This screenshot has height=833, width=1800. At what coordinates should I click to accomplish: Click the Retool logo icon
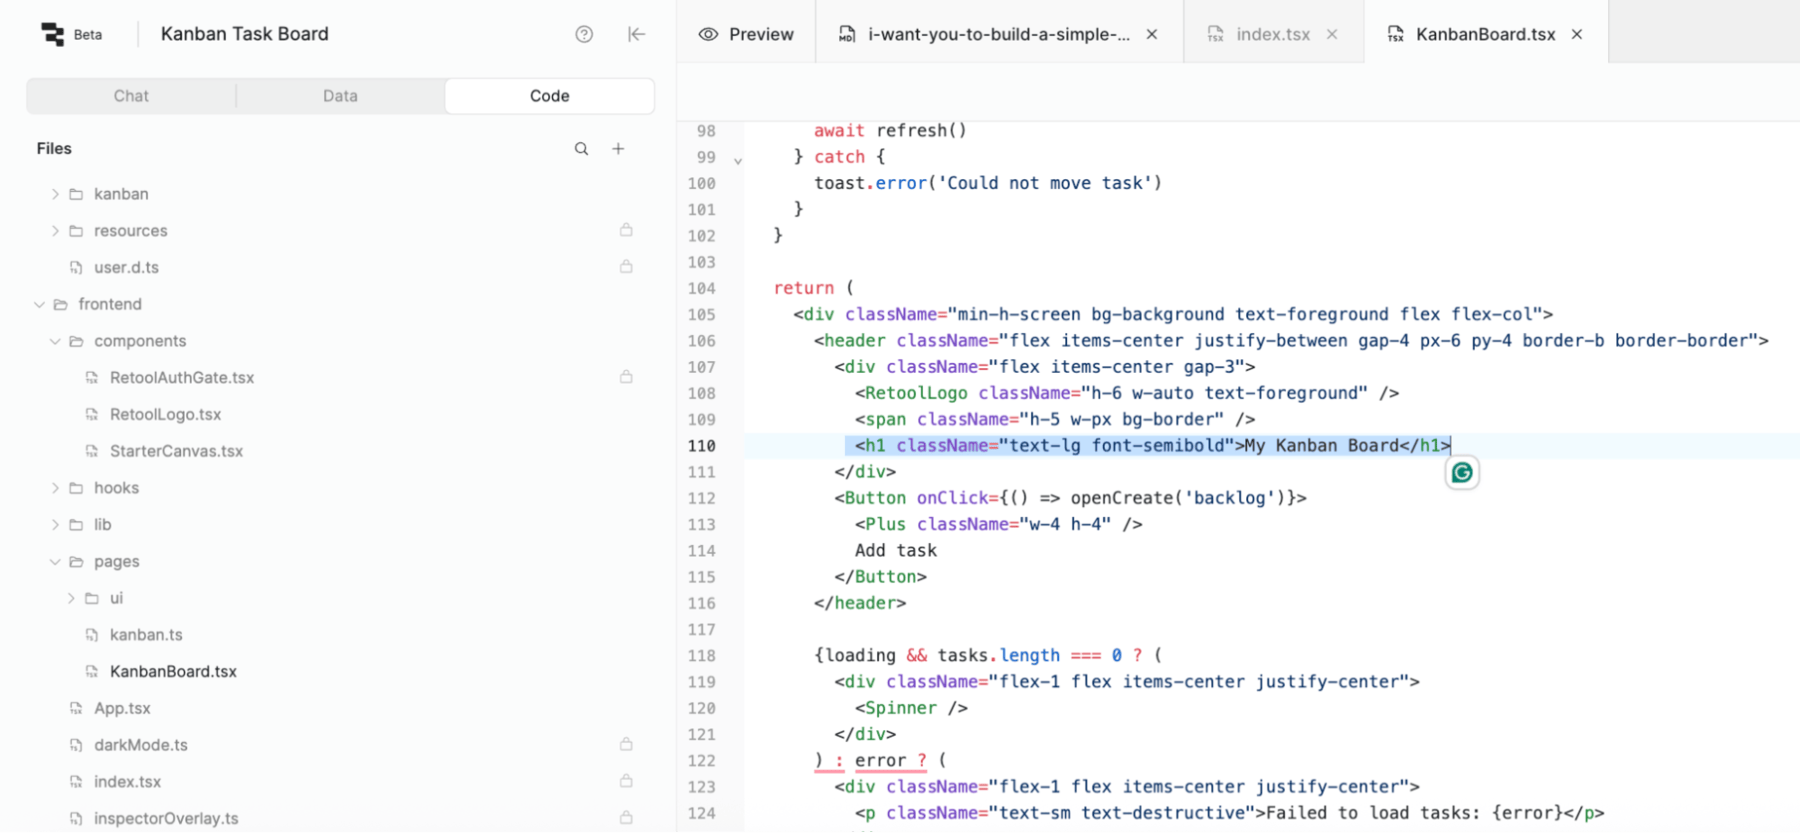pos(52,34)
